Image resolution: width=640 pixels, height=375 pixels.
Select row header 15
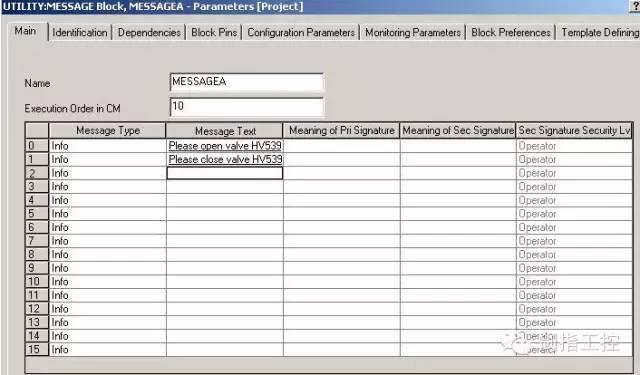[x=37, y=349]
